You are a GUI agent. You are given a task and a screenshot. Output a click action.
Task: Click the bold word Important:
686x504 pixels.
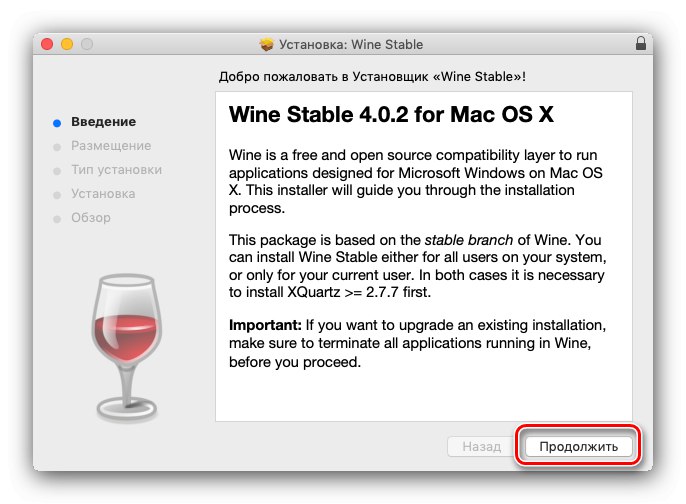click(x=265, y=325)
